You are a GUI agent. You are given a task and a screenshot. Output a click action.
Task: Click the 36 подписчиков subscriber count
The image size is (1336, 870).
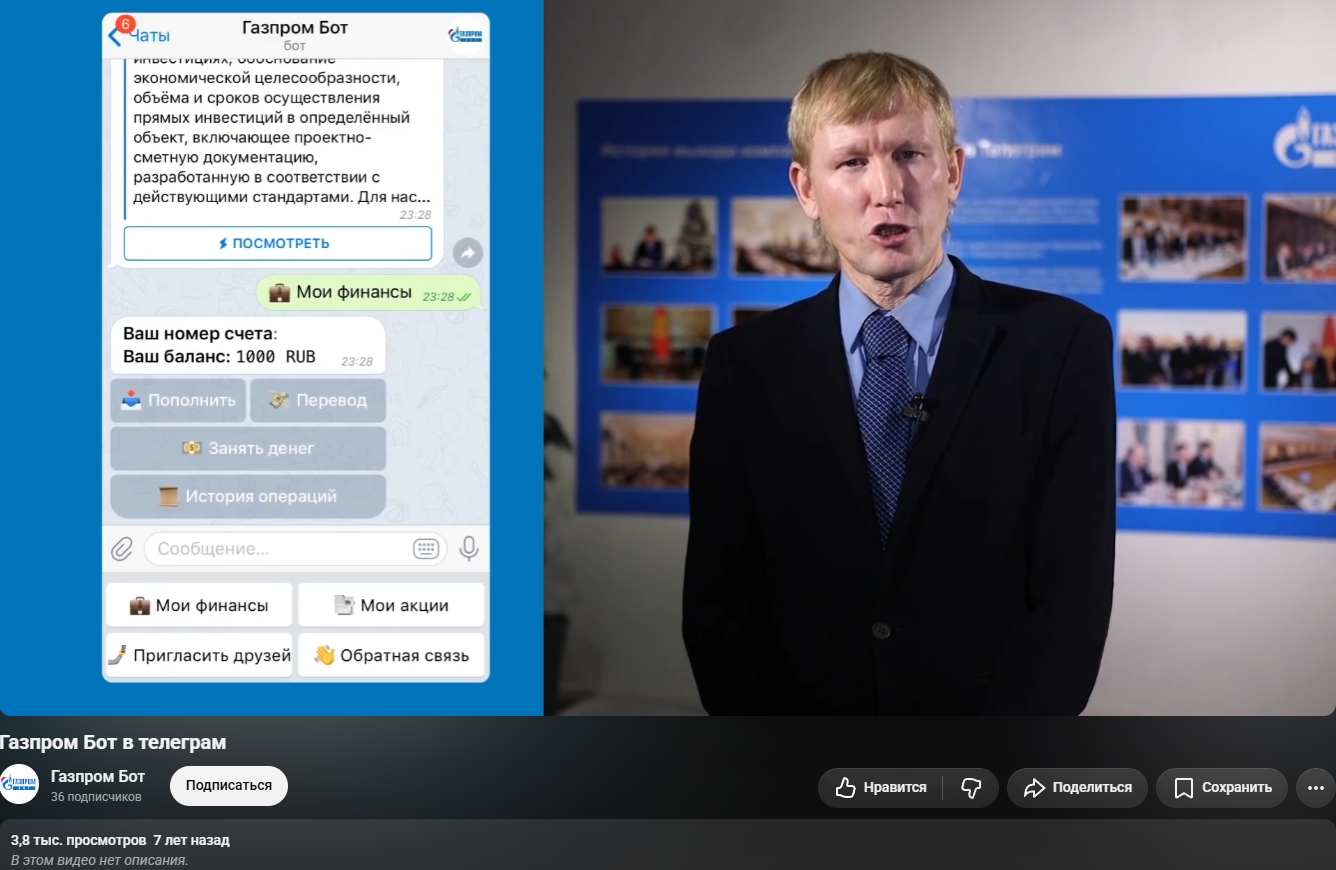pos(96,797)
